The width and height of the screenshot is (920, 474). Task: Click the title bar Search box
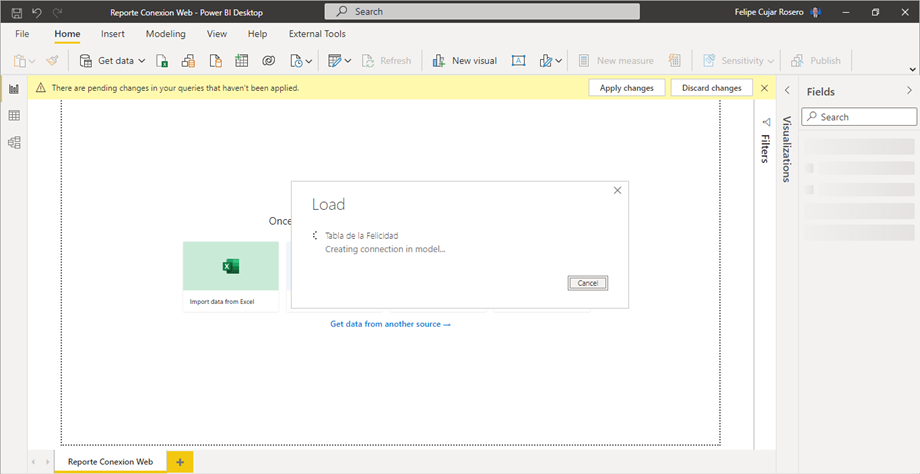point(482,12)
